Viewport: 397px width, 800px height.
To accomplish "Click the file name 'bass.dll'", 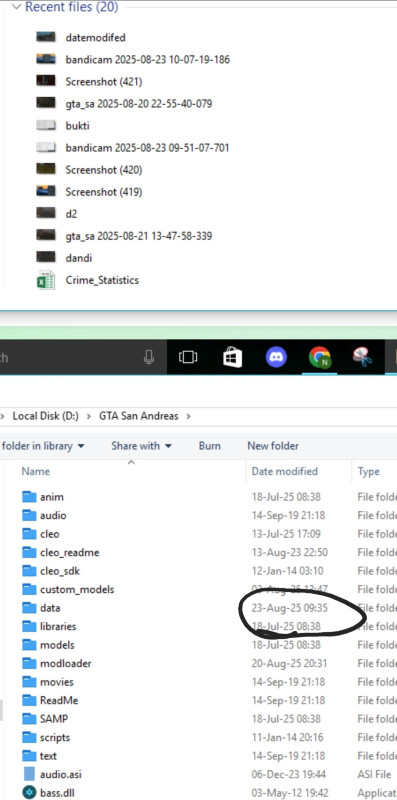I will 57,793.
